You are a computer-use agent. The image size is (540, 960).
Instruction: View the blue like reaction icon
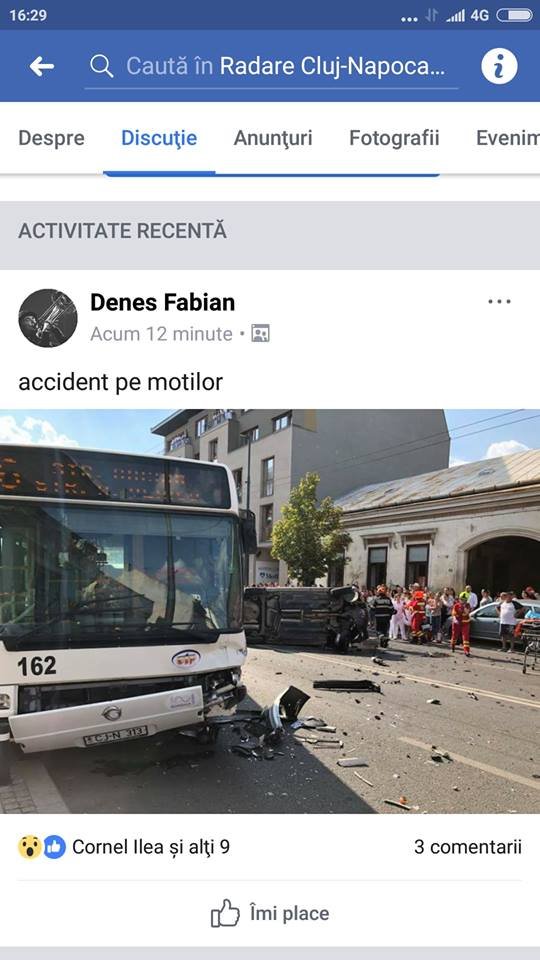(54, 847)
